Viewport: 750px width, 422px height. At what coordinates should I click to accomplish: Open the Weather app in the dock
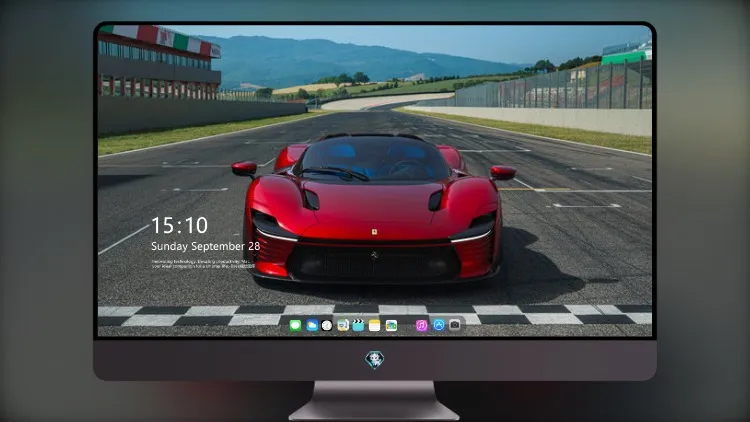pyautogui.click(x=312, y=325)
